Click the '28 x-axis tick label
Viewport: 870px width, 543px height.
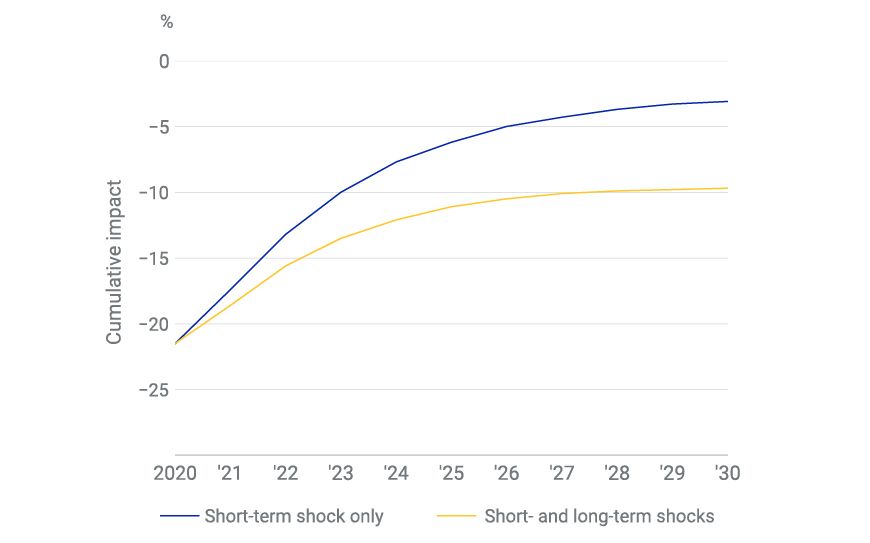tap(617, 471)
